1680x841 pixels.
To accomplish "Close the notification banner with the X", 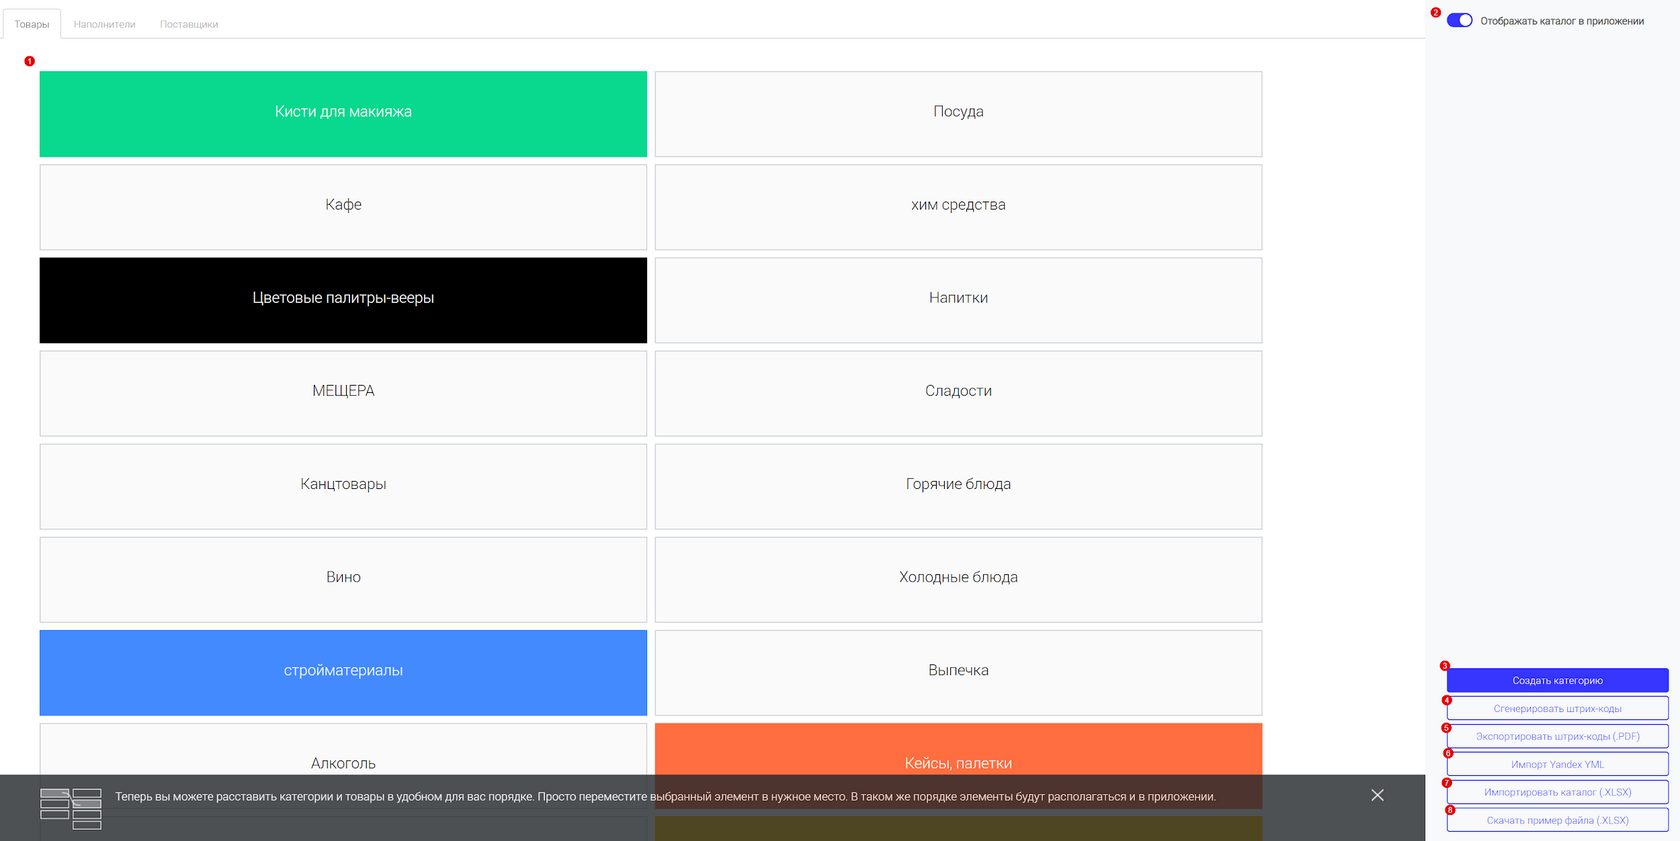I will [x=1377, y=795].
